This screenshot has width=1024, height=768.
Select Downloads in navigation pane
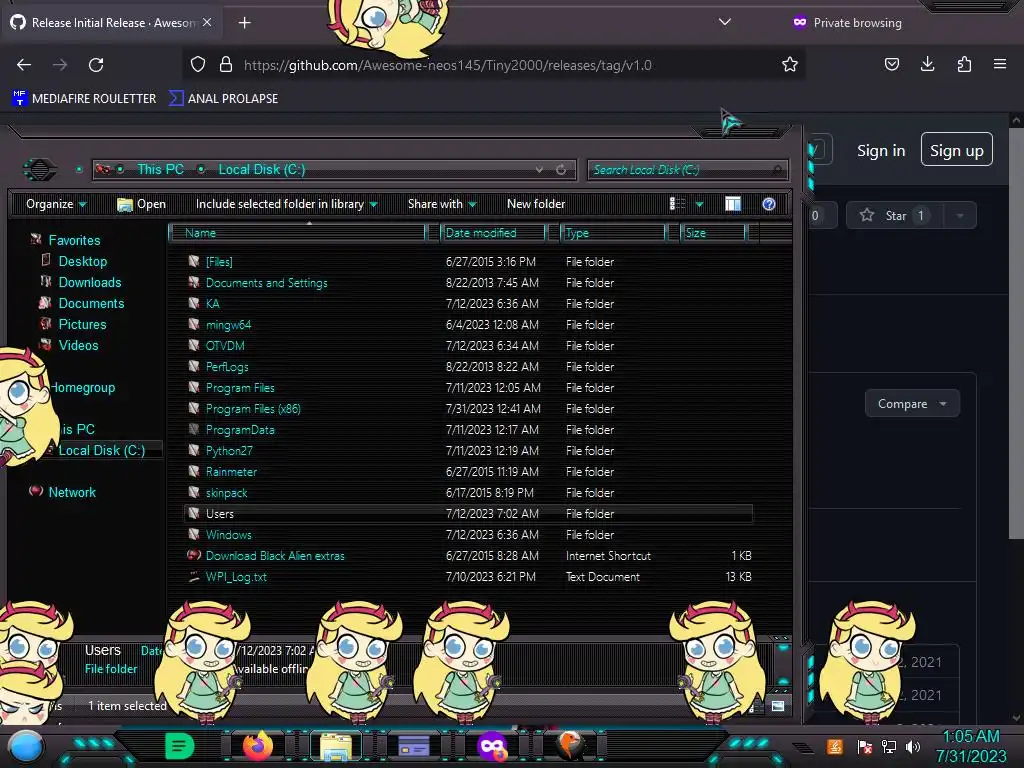pyautogui.click(x=89, y=282)
